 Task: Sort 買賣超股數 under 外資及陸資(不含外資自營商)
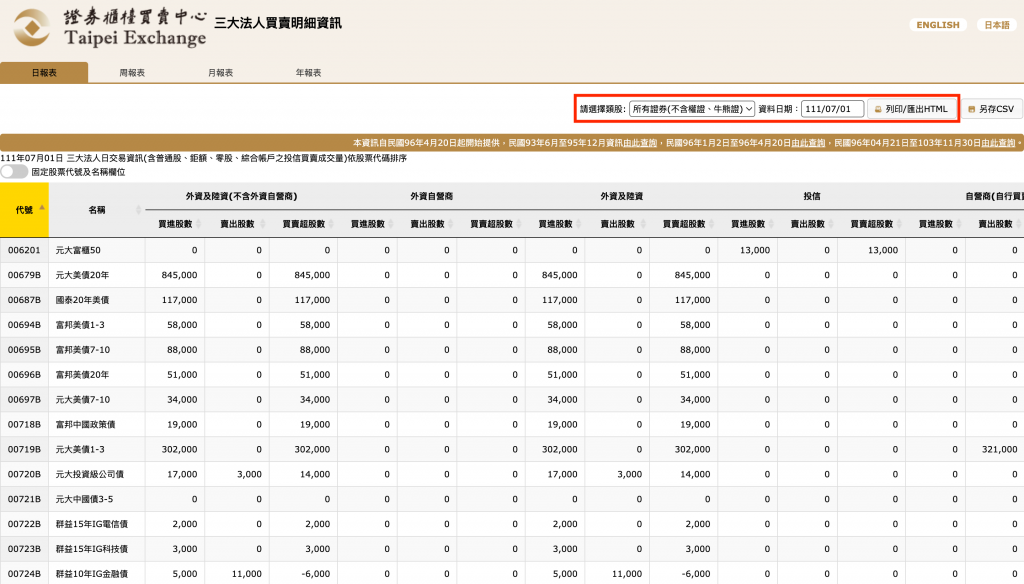[331, 224]
